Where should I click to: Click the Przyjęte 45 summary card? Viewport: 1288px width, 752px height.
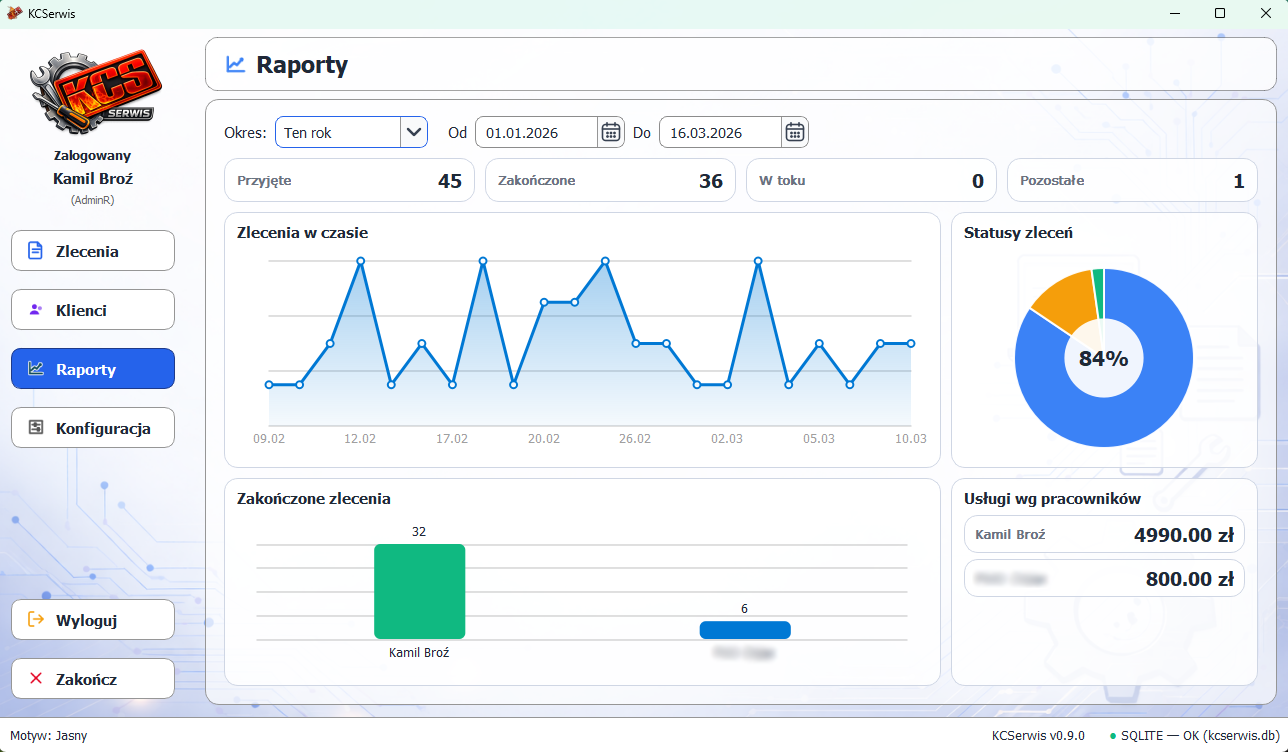(349, 181)
